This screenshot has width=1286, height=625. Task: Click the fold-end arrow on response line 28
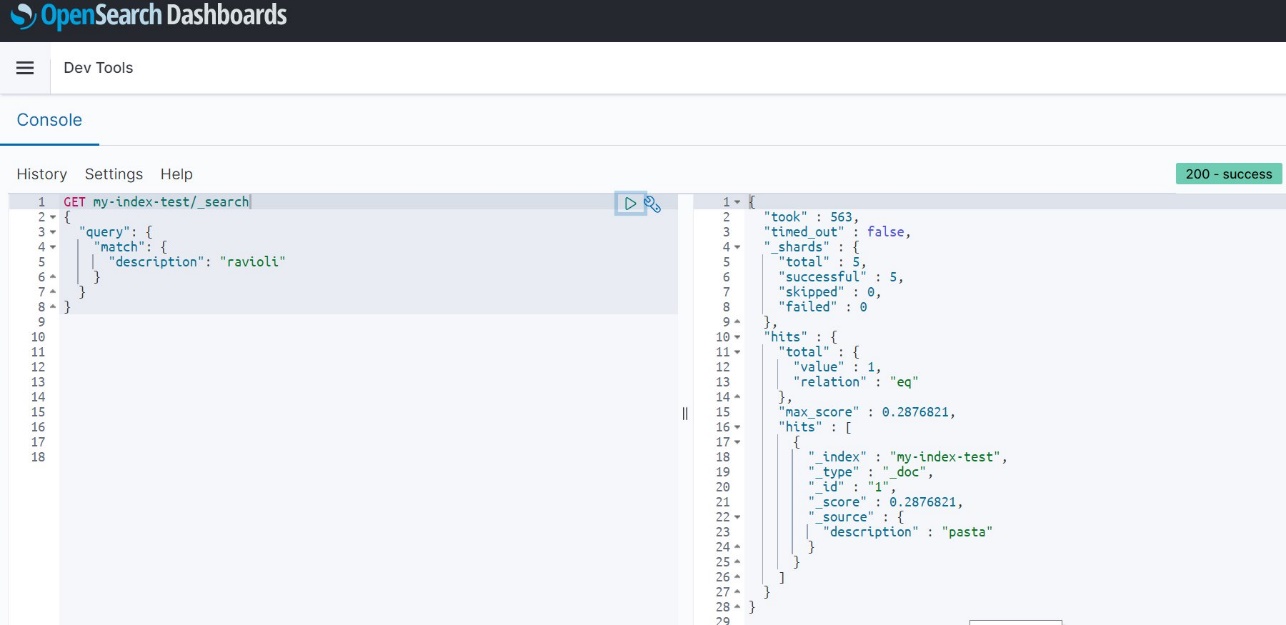pos(738,607)
